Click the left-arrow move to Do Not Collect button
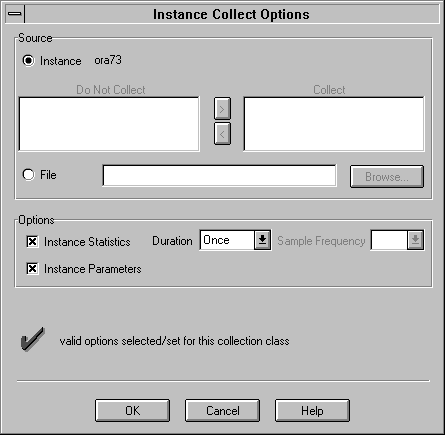The width and height of the screenshot is (445, 435). point(222,134)
